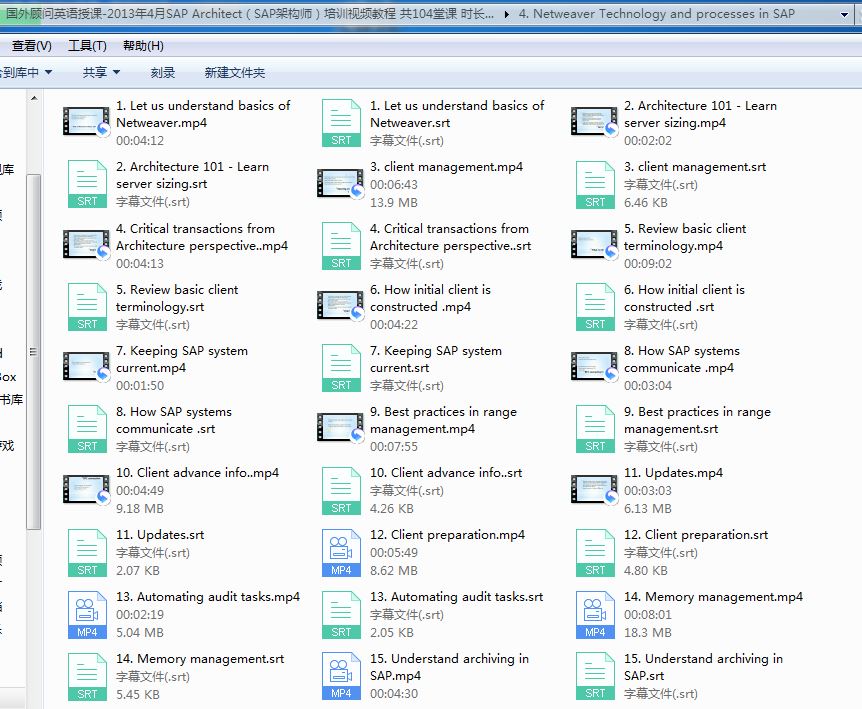Select file name 3. client management.mp4
This screenshot has width=862, height=709.
point(446,167)
